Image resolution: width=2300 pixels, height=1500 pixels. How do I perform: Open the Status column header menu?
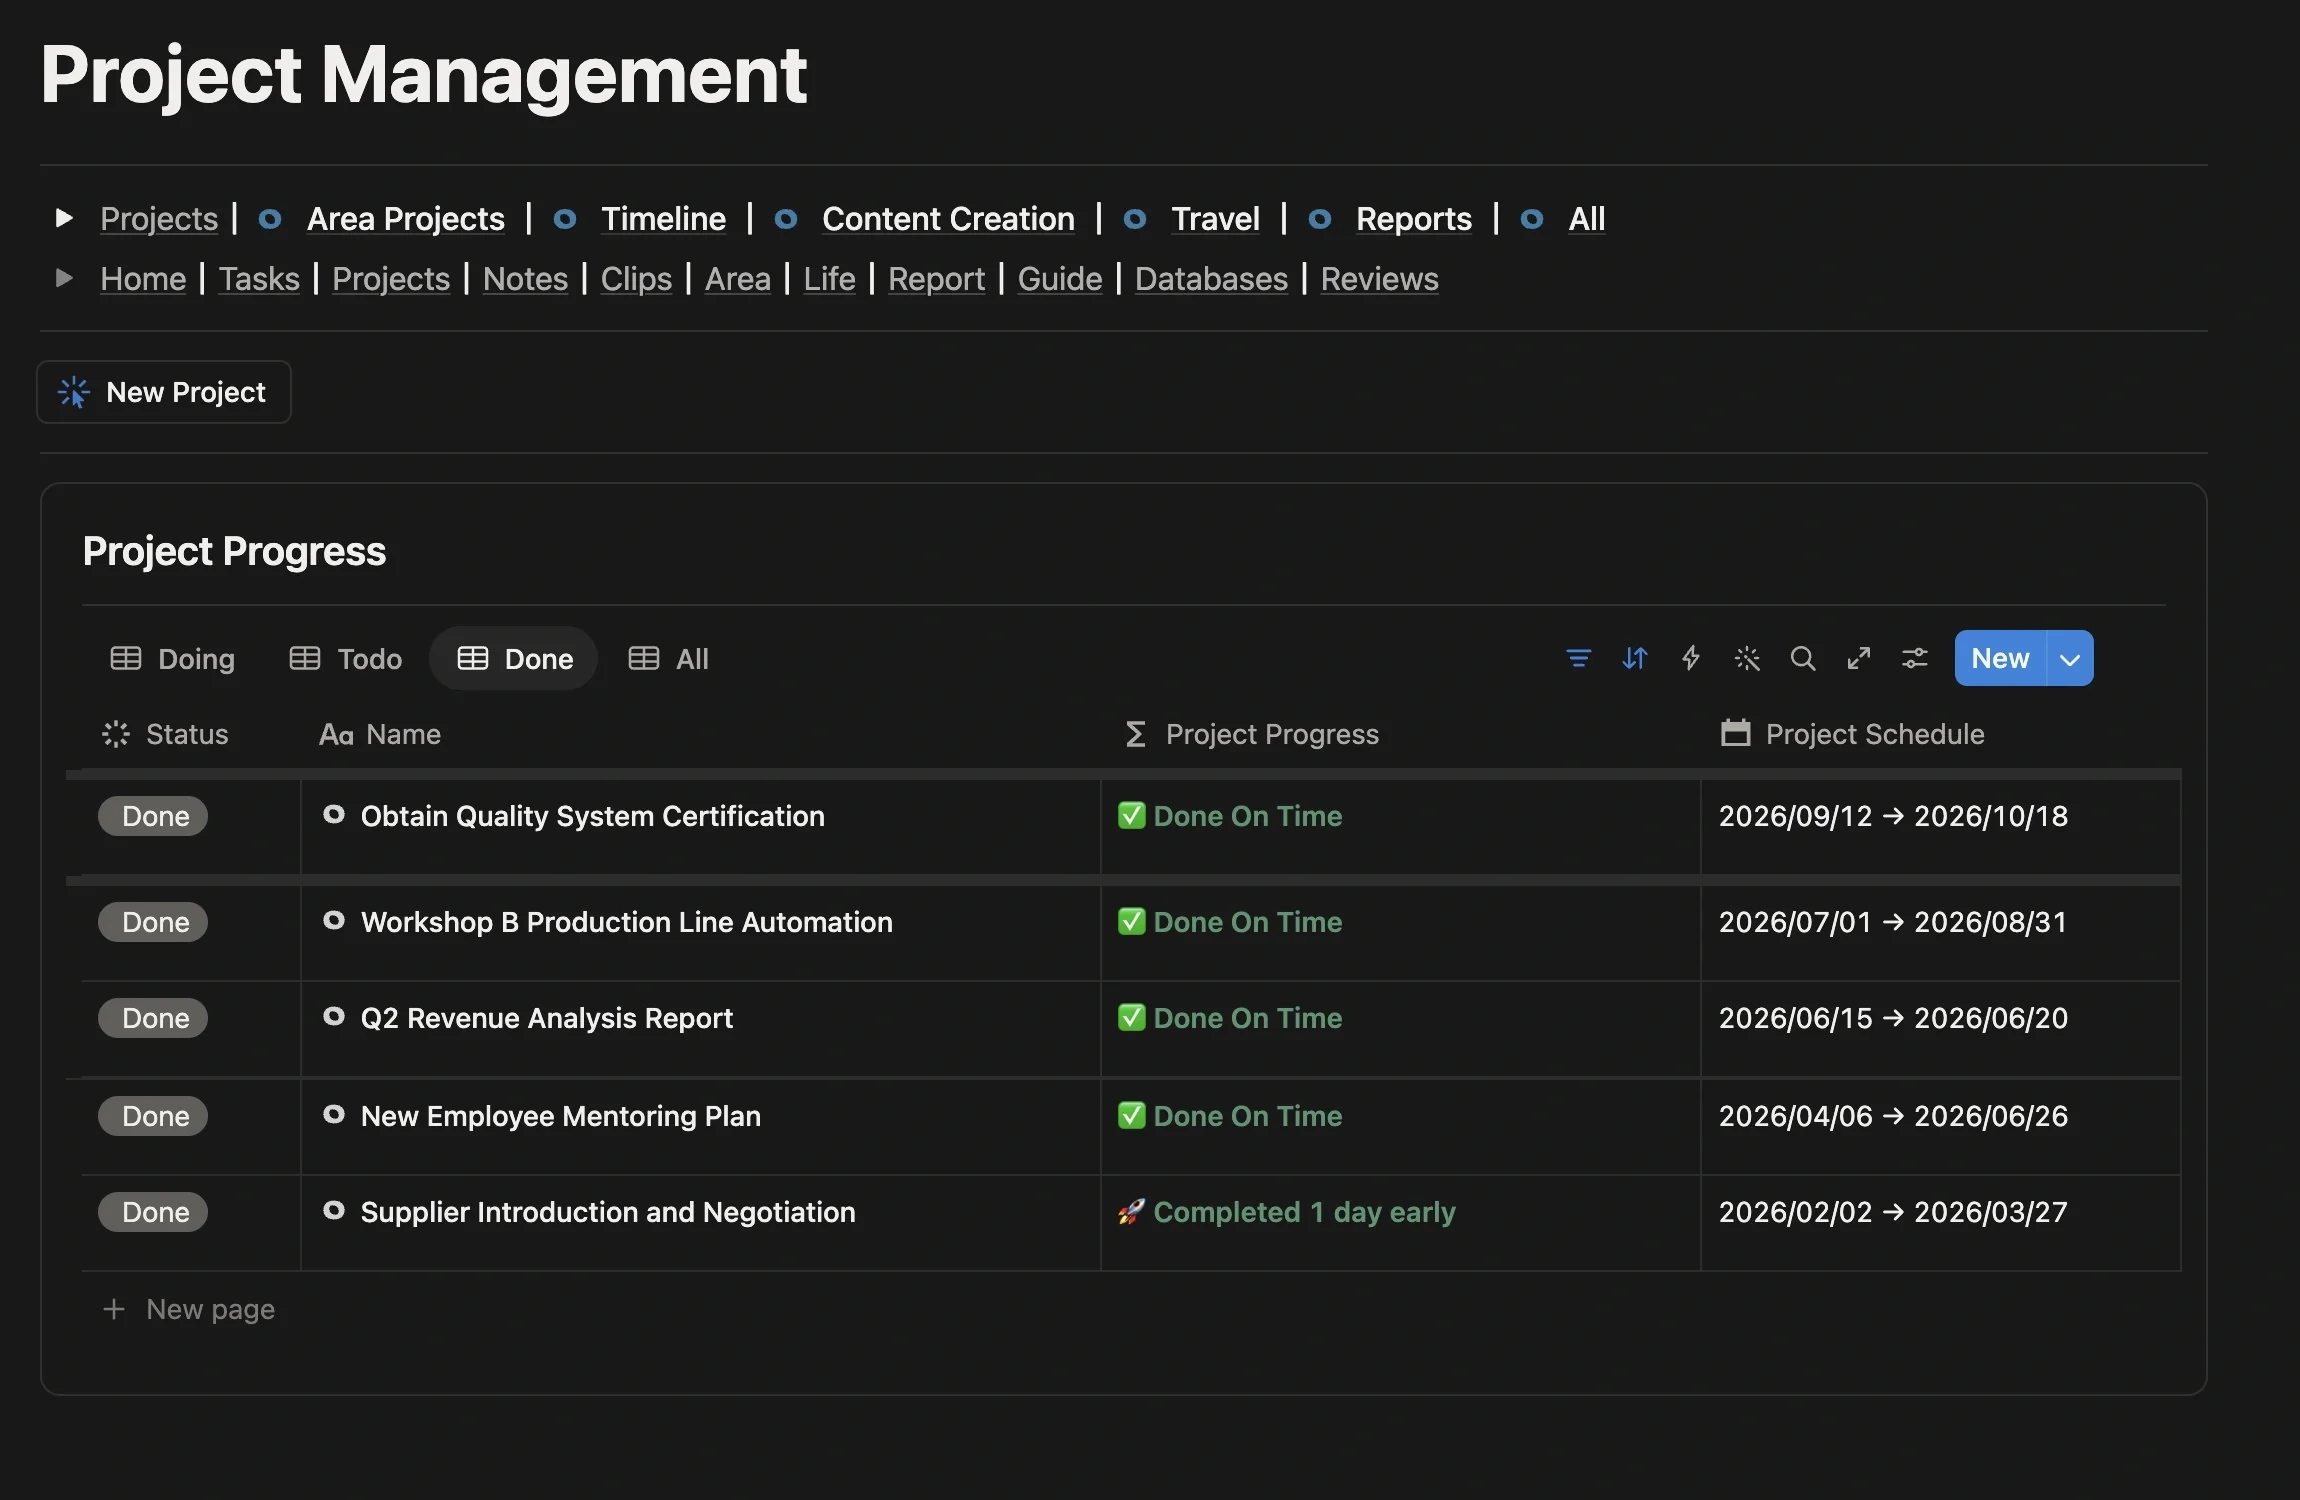166,734
